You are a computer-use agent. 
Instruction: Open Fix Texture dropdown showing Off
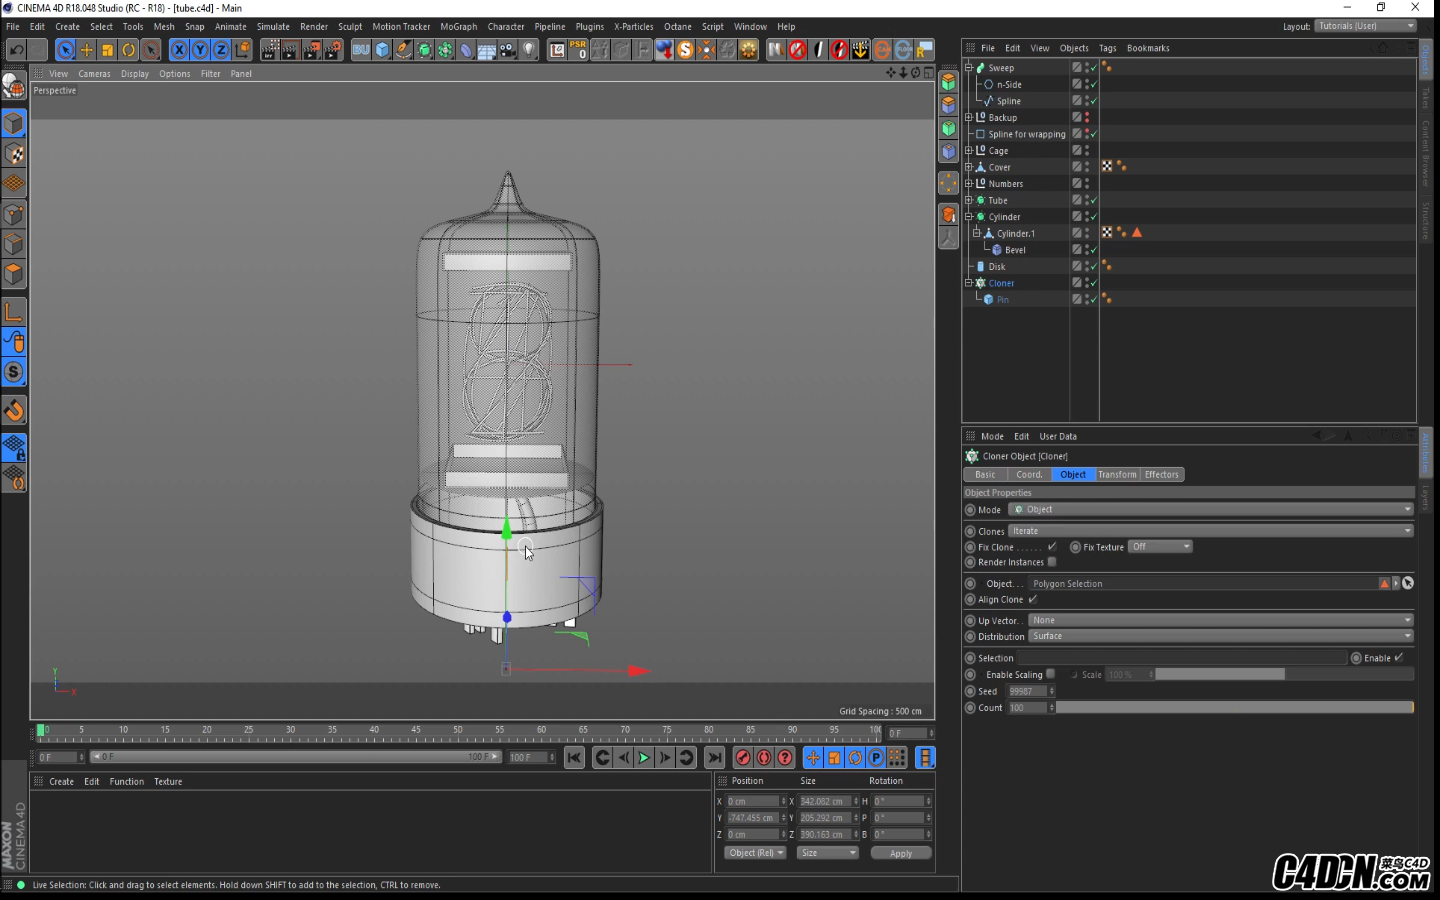point(1161,546)
